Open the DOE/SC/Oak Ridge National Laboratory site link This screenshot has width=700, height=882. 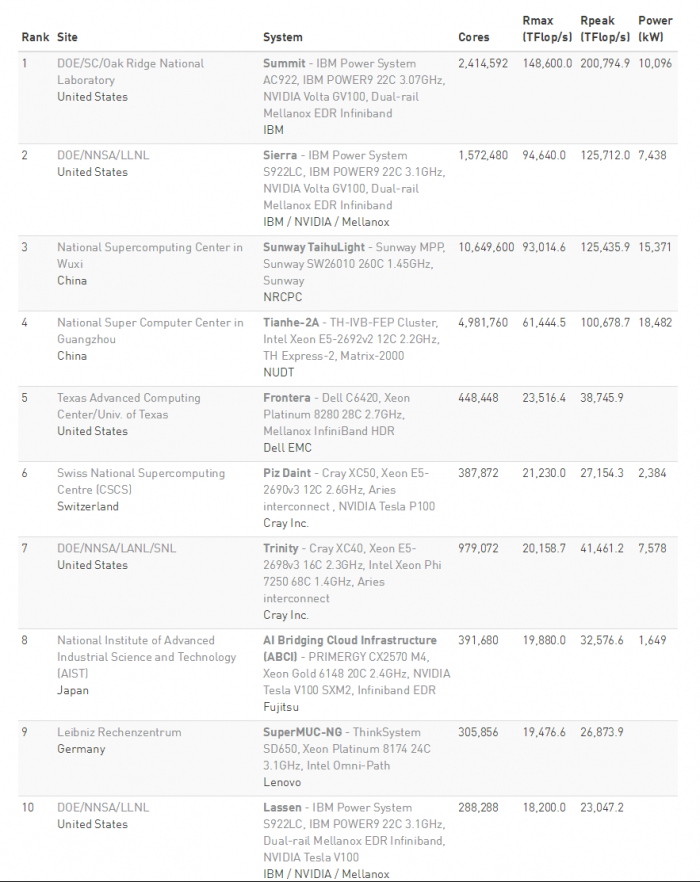130,71
